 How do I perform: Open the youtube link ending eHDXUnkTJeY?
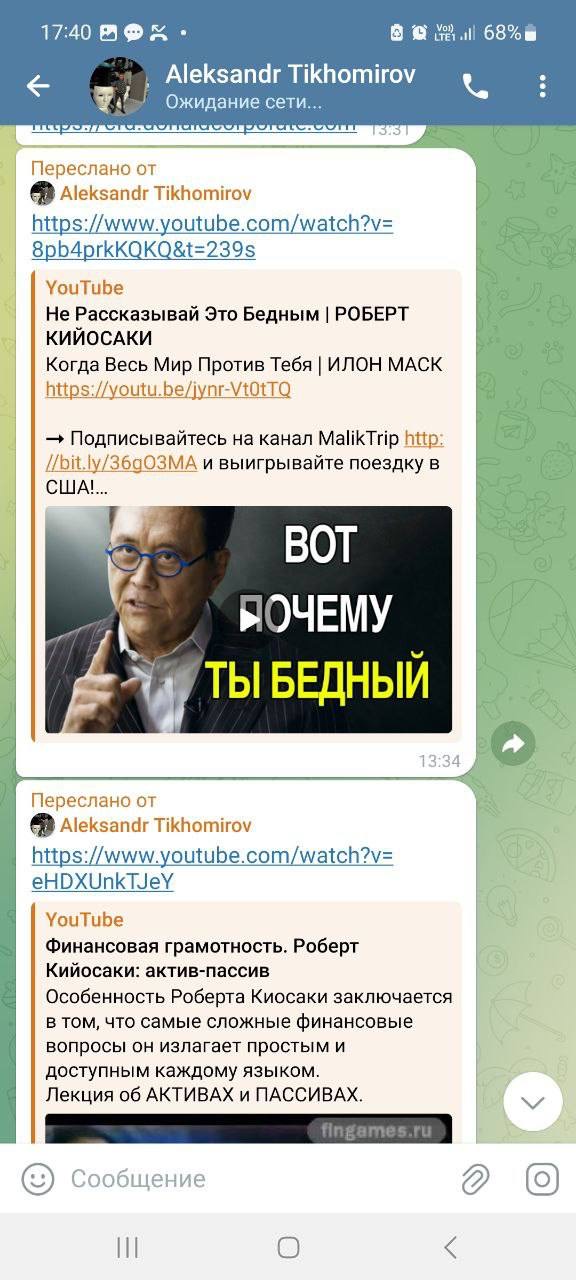coord(212,868)
